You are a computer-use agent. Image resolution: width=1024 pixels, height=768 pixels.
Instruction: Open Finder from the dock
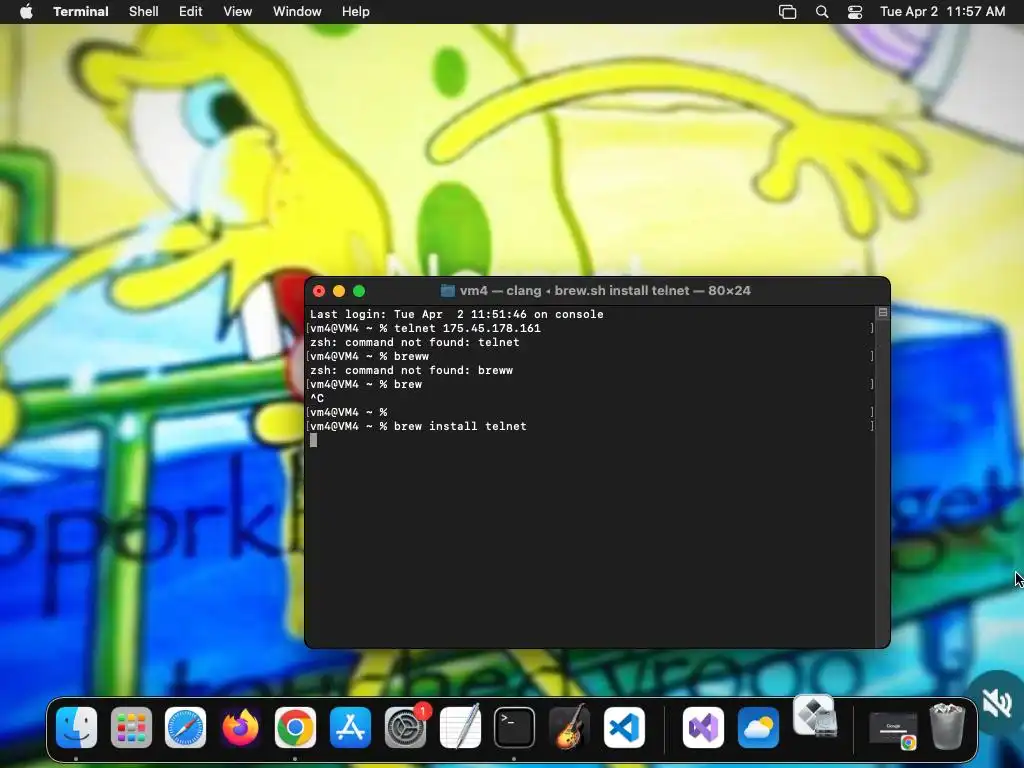[x=76, y=727]
